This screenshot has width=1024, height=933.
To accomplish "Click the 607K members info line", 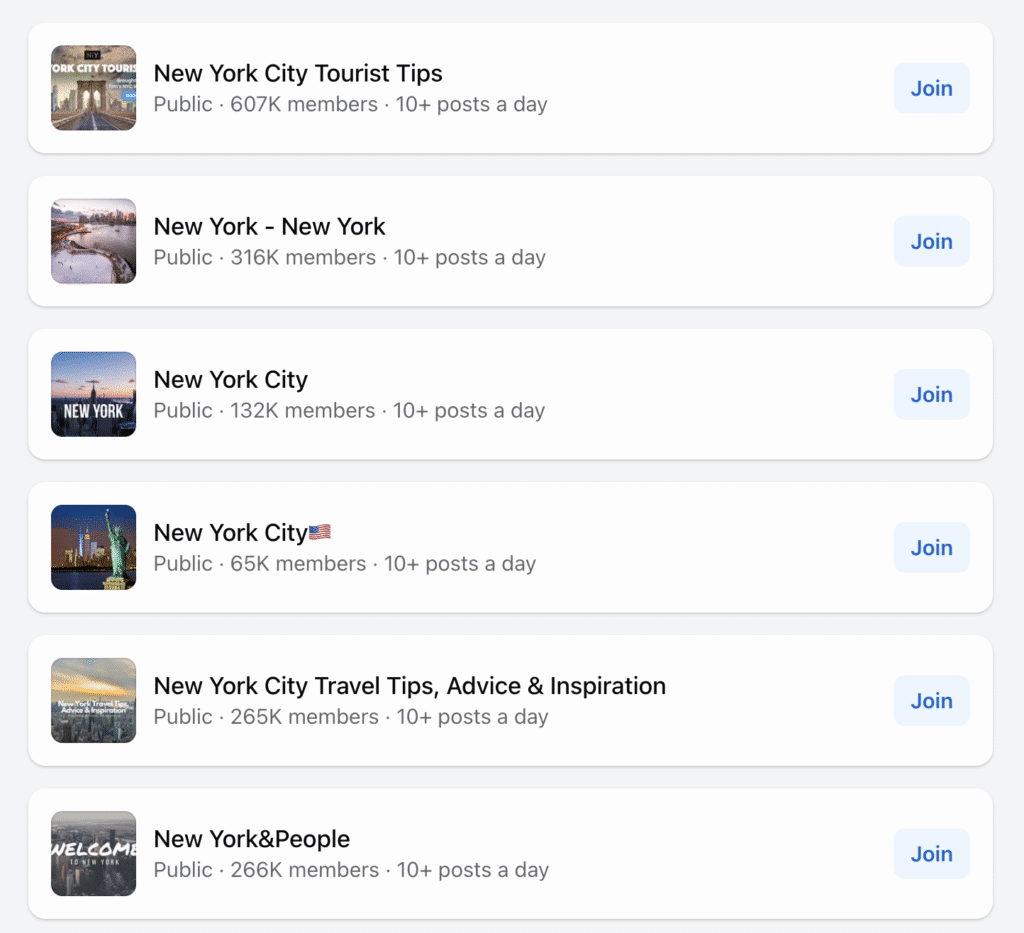I will (350, 104).
